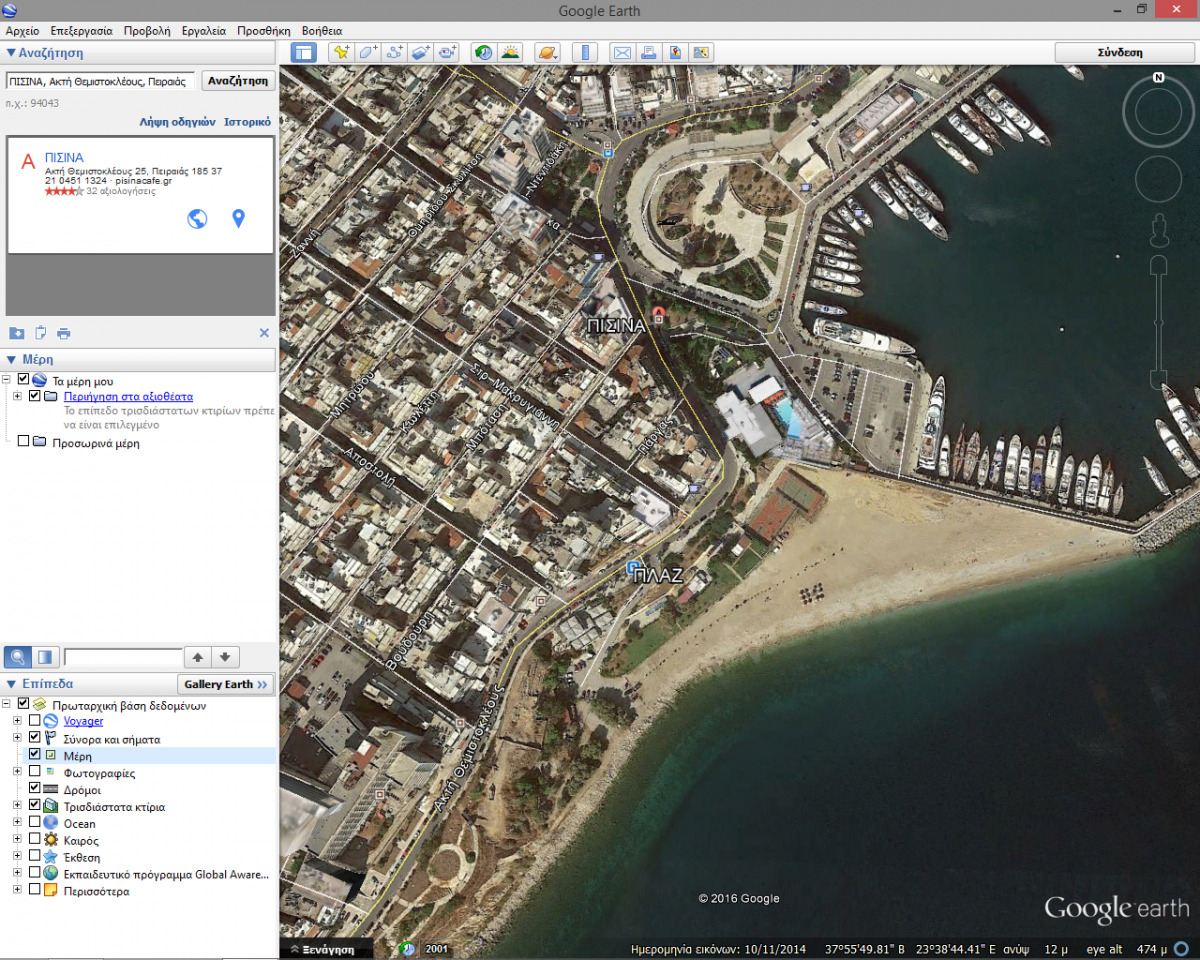Disable the Δρόμοι layer checkbox

click(35, 788)
